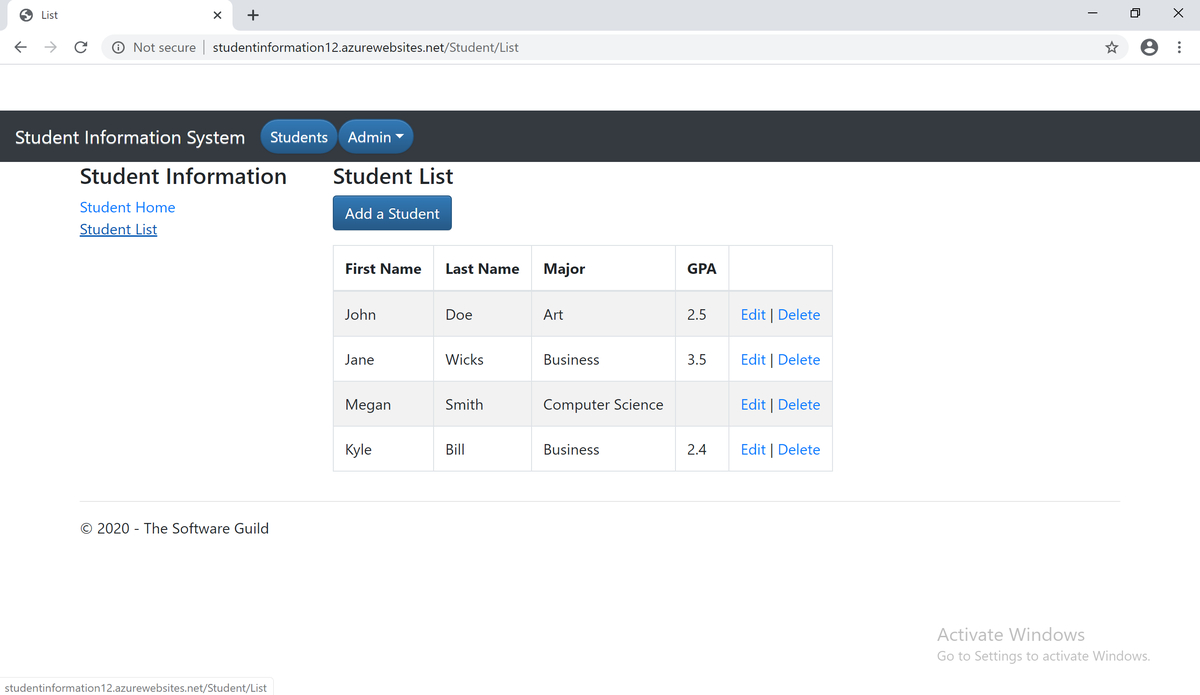
Task: Click the Last Name column header
Action: pyautogui.click(x=482, y=268)
